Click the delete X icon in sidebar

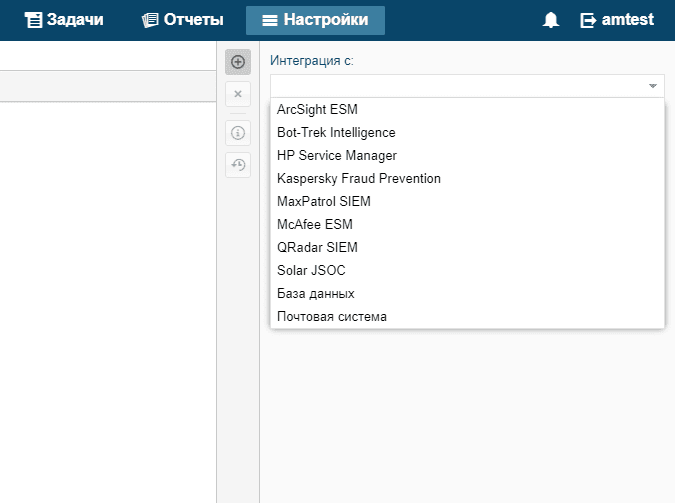tap(238, 94)
